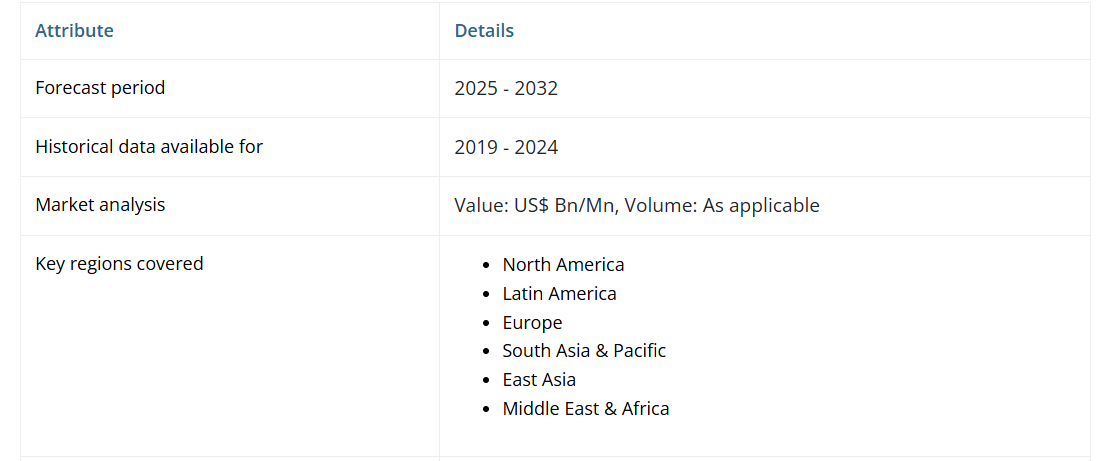This screenshot has height=461, width=1100.
Task: Click Middle East & Africa list item
Action: (586, 409)
